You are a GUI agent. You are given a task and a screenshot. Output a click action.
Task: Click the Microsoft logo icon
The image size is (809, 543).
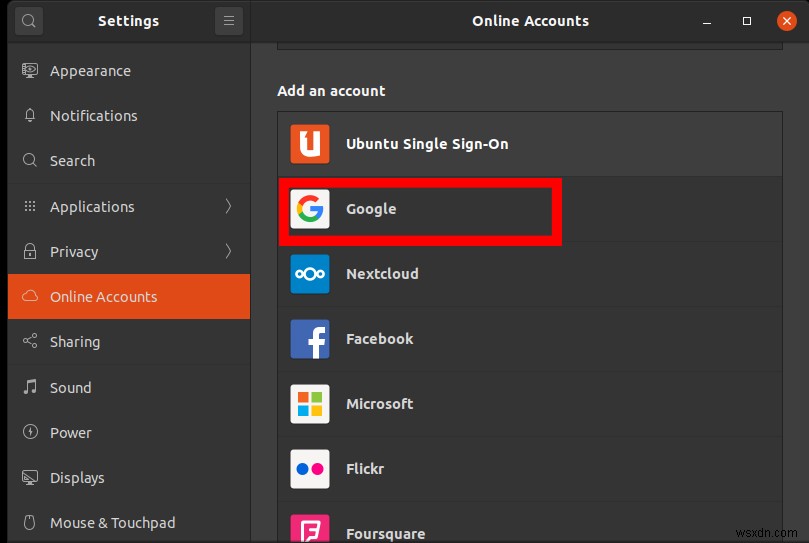click(x=310, y=404)
